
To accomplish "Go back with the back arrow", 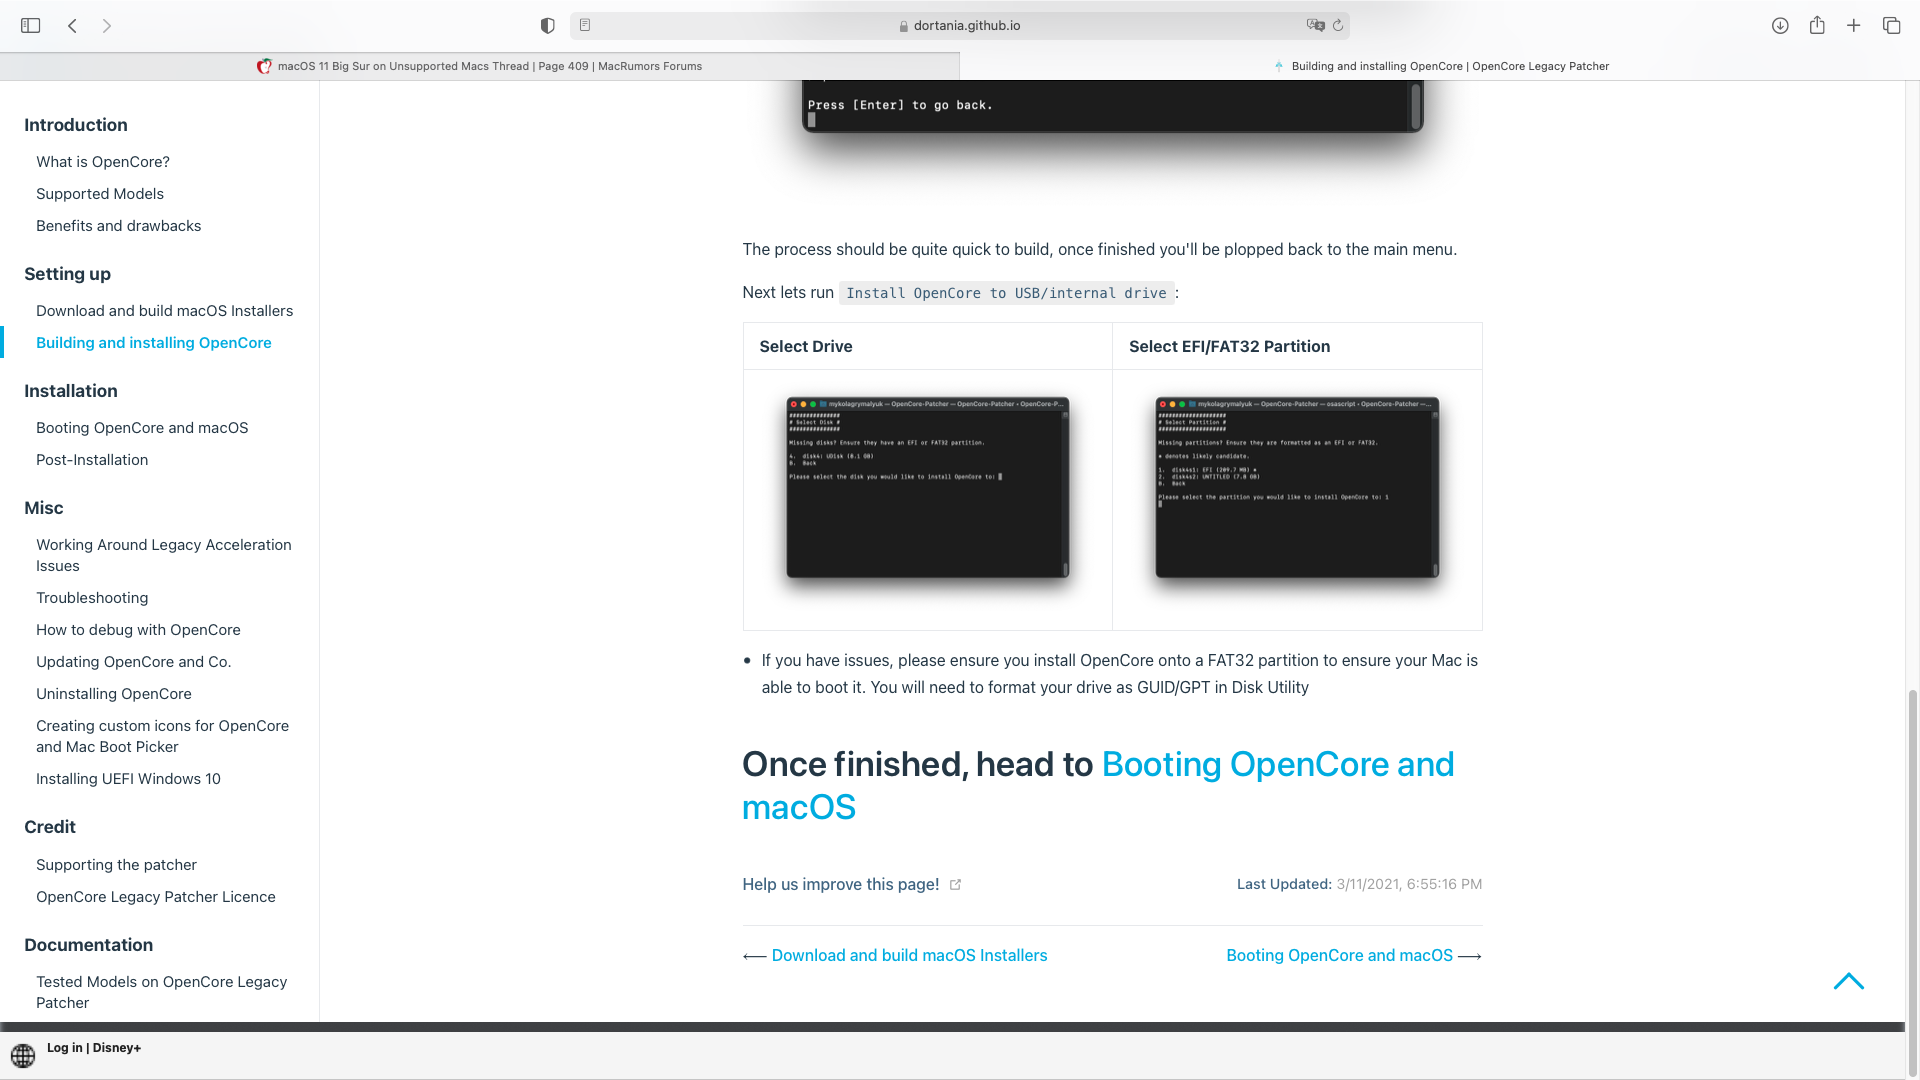I will (x=72, y=26).
